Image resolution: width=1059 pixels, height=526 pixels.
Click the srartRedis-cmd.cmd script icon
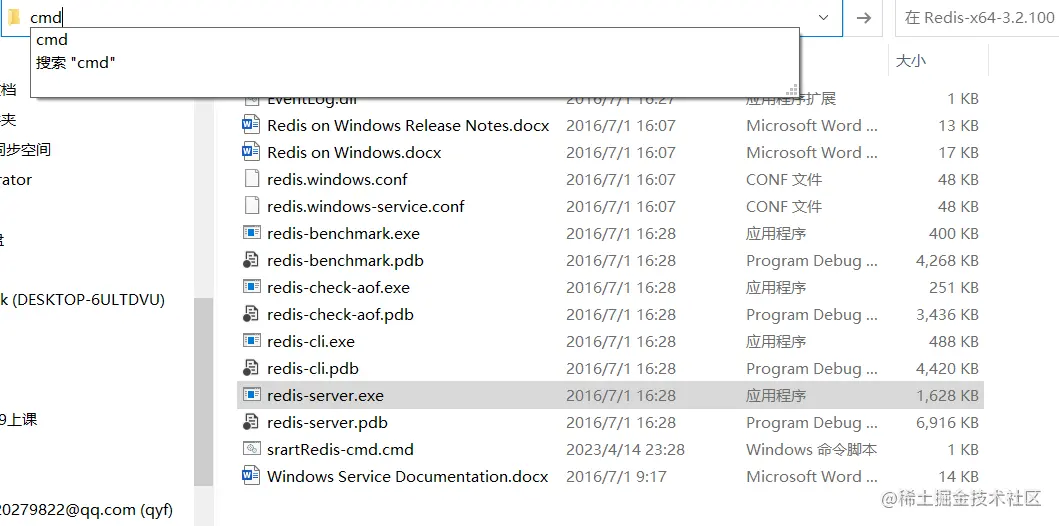coord(251,449)
